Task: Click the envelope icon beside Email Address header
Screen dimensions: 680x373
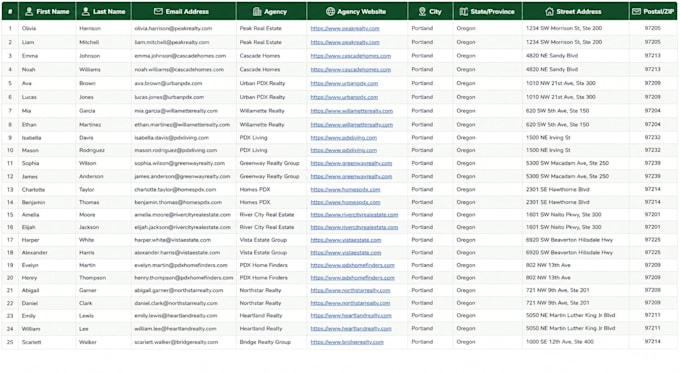Action: pos(158,12)
